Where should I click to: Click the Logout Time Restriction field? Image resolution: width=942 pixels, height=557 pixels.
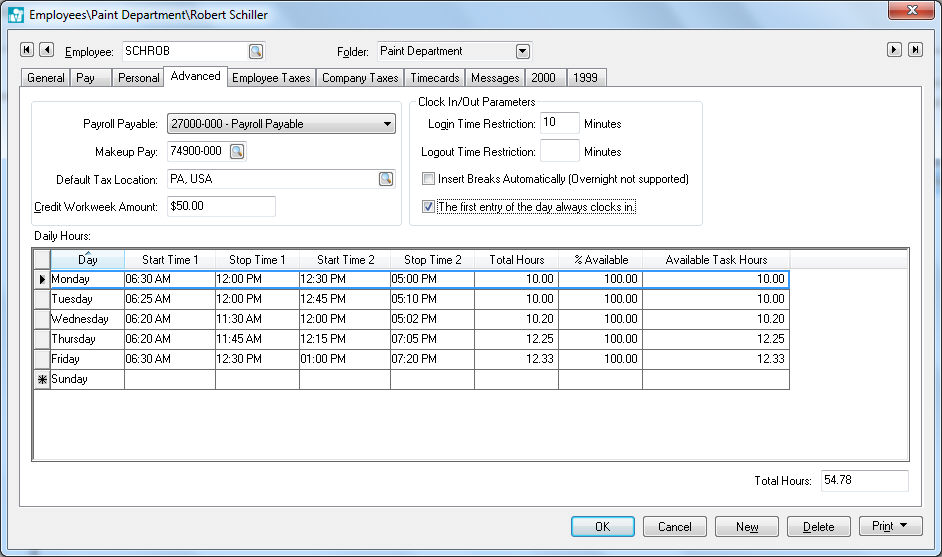(x=560, y=152)
